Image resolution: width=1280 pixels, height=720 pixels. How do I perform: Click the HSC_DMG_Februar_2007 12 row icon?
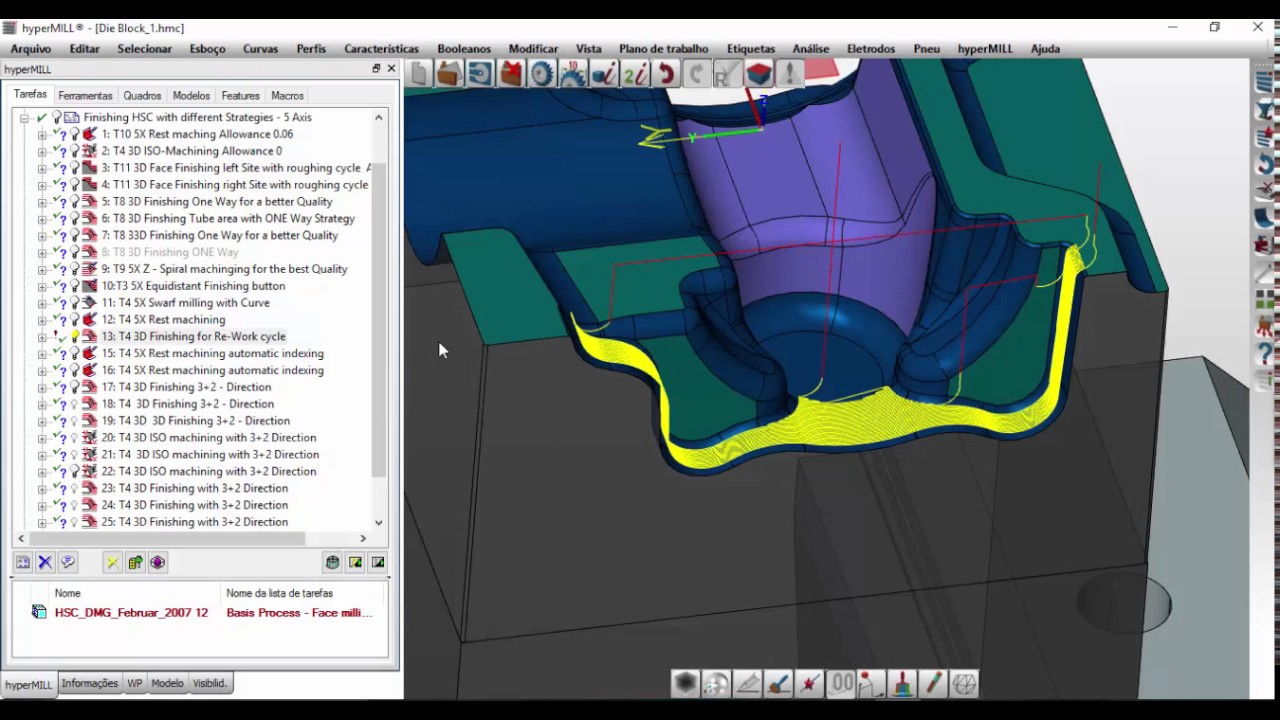click(x=39, y=612)
